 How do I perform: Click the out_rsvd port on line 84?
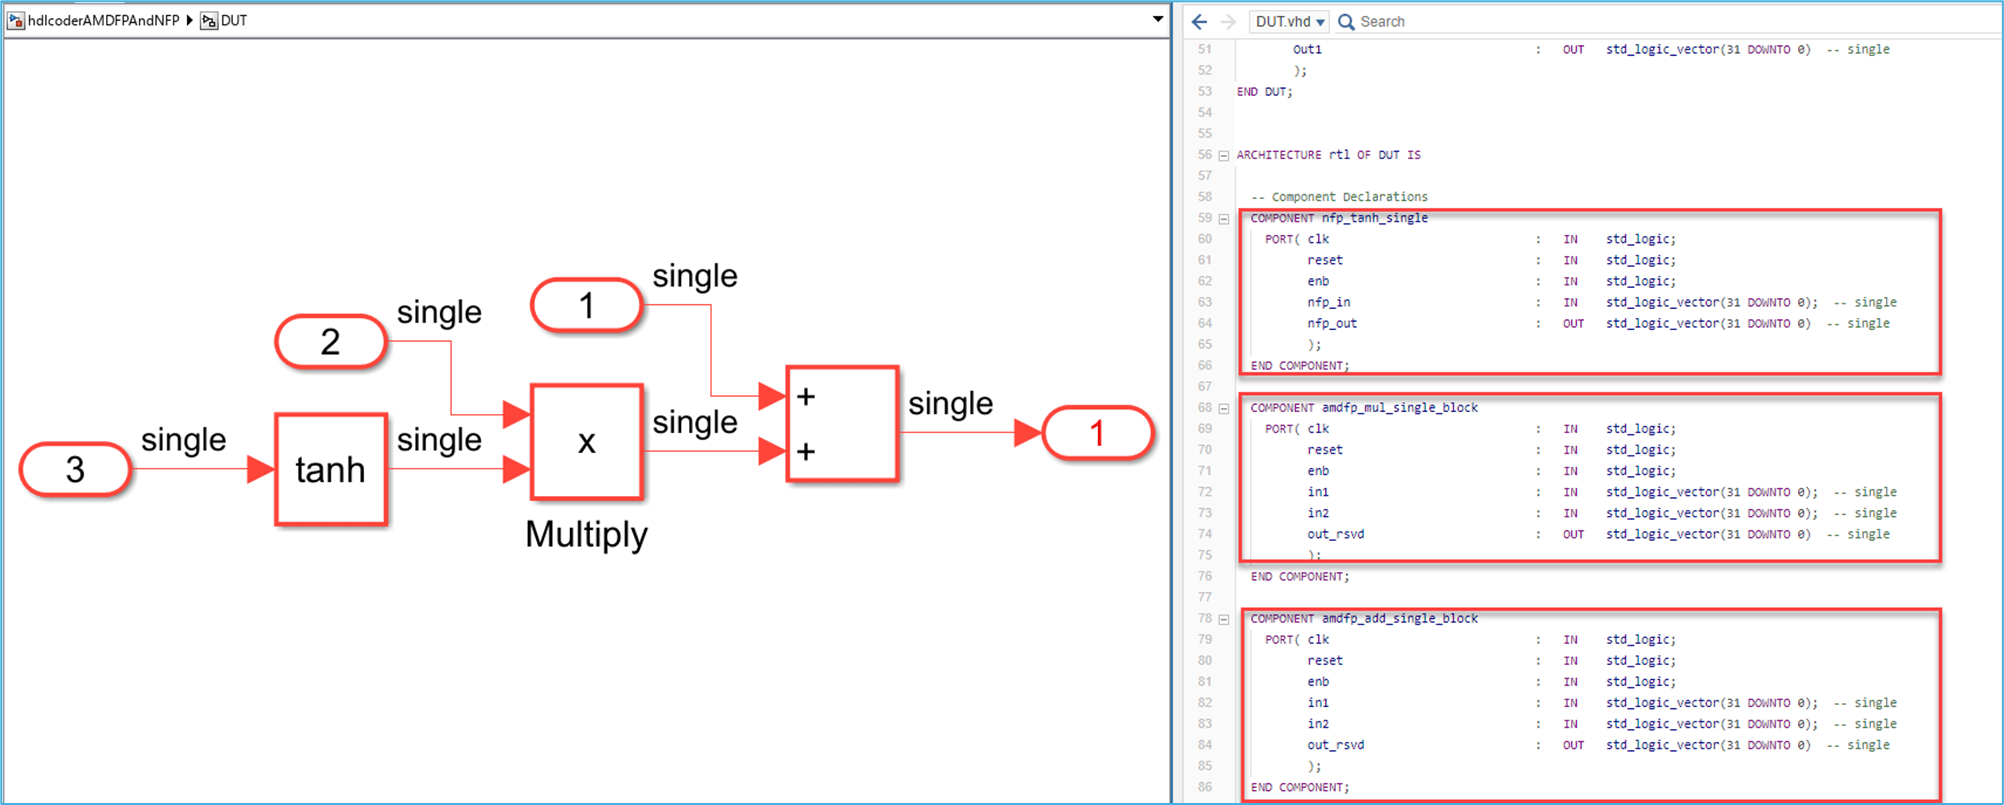(1598, 745)
